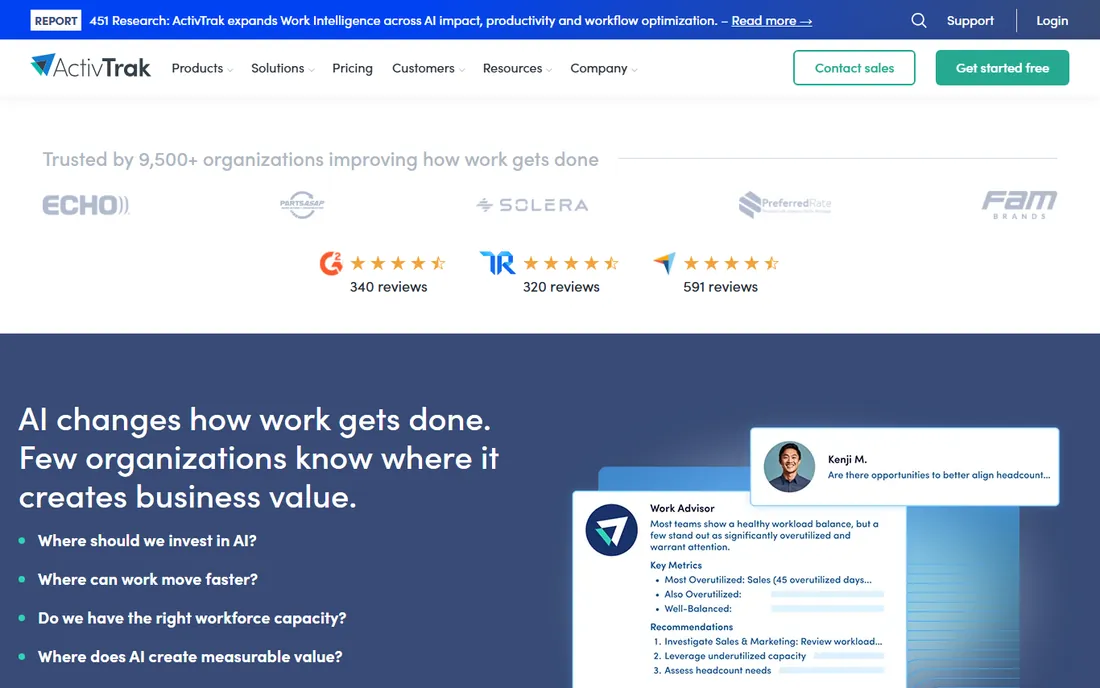Click the Work Advisor title
The height and width of the screenshot is (688, 1100).
pyautogui.click(x=682, y=508)
